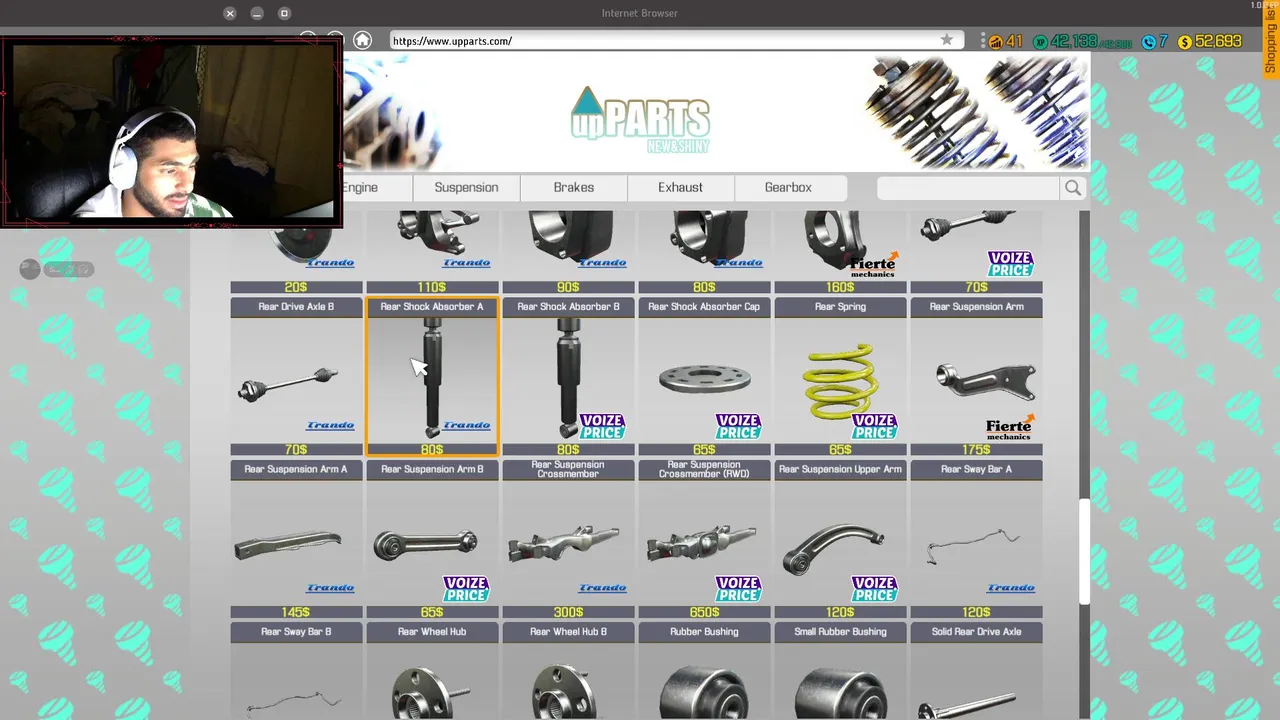Viewport: 1280px width, 720px height.
Task: Pick the Rear Suspension Upper Arm part
Action: click(x=840, y=540)
